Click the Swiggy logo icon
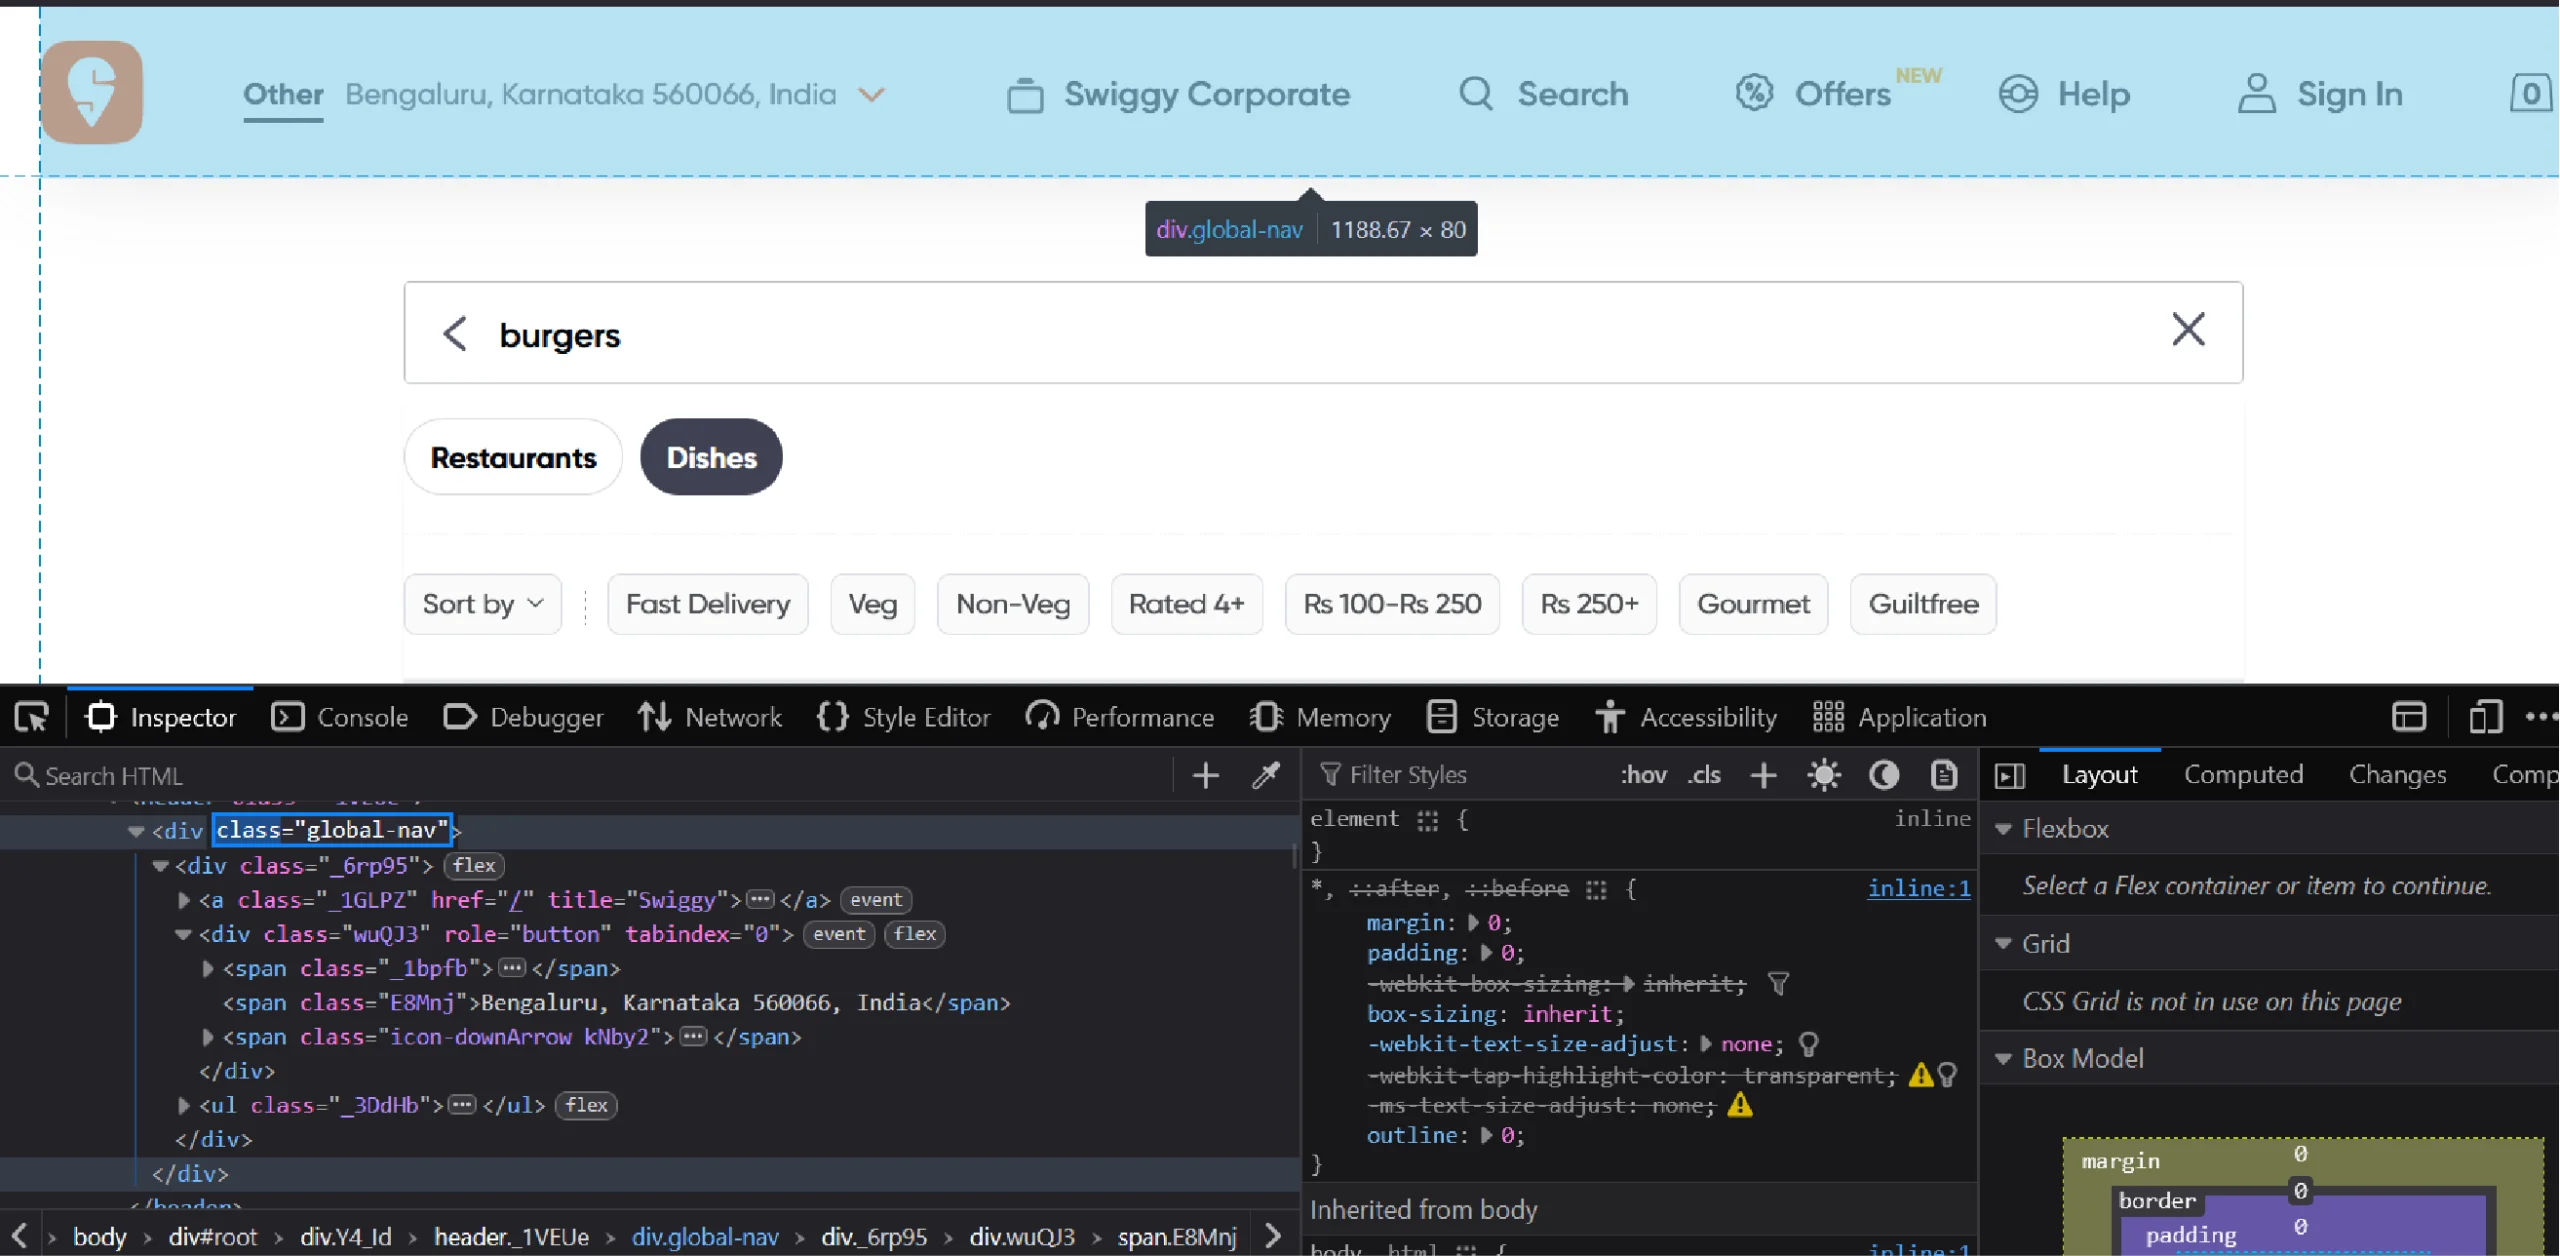Viewport: 2560px width, 1256px height. [92, 92]
